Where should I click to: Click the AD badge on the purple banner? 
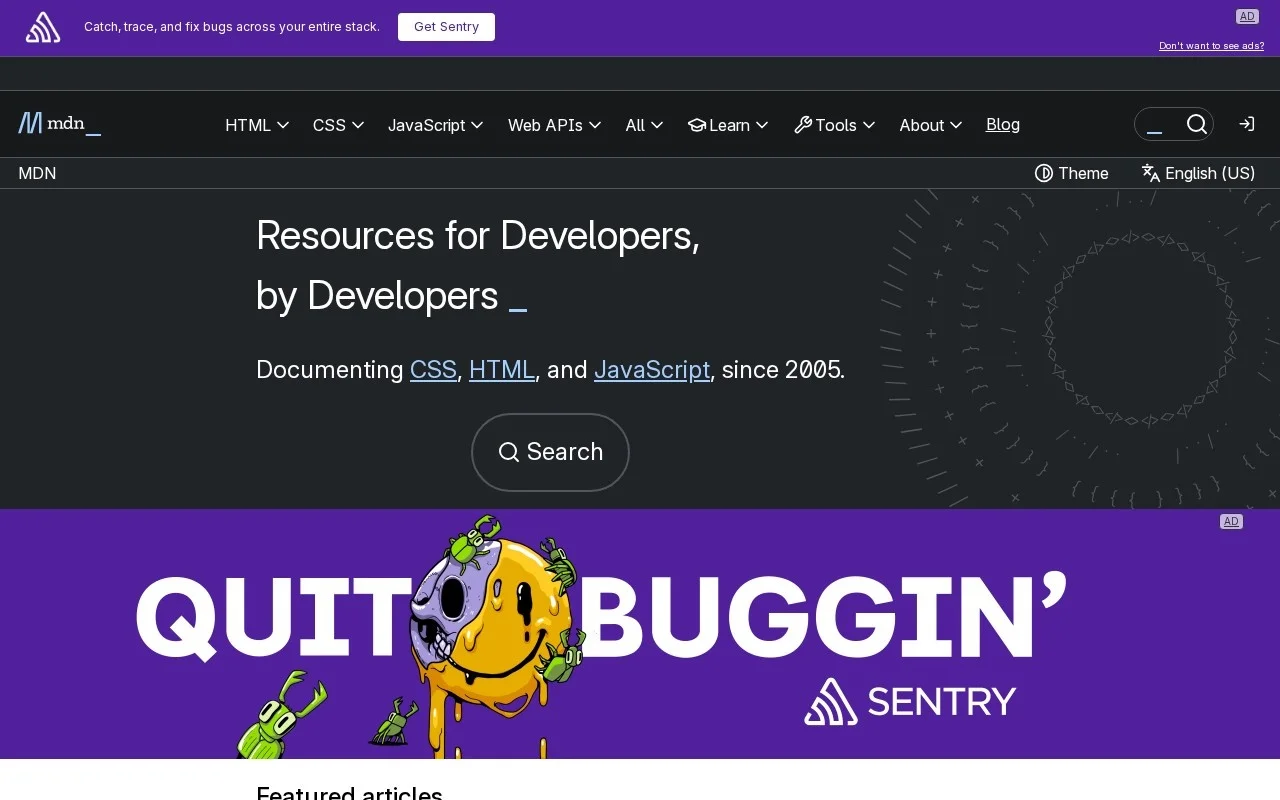[1231, 521]
